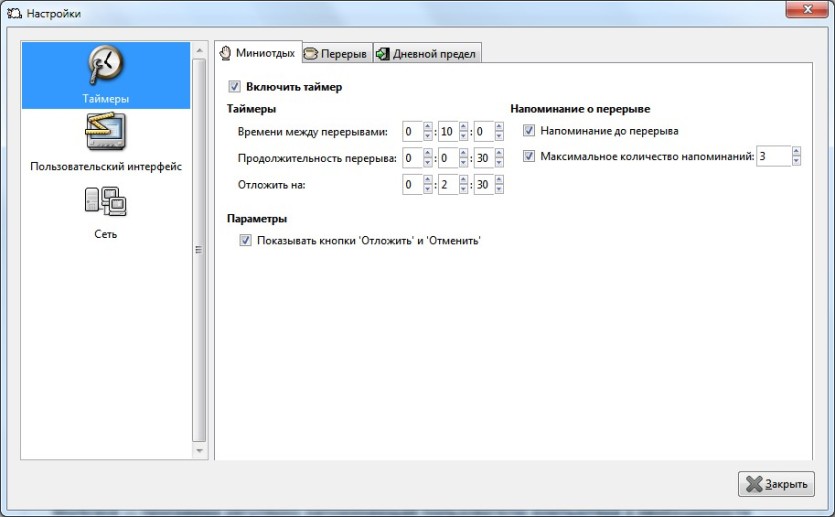The width and height of the screenshot is (835, 517).
Task: Click the Параметры section heading
Action: click(x=257, y=218)
